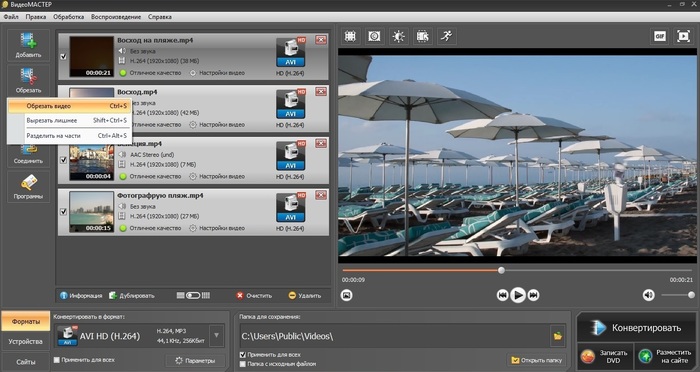Image resolution: width=700 pixels, height=372 pixels.
Task: Choose Обрезать видео from popup menu
Action: pos(69,106)
